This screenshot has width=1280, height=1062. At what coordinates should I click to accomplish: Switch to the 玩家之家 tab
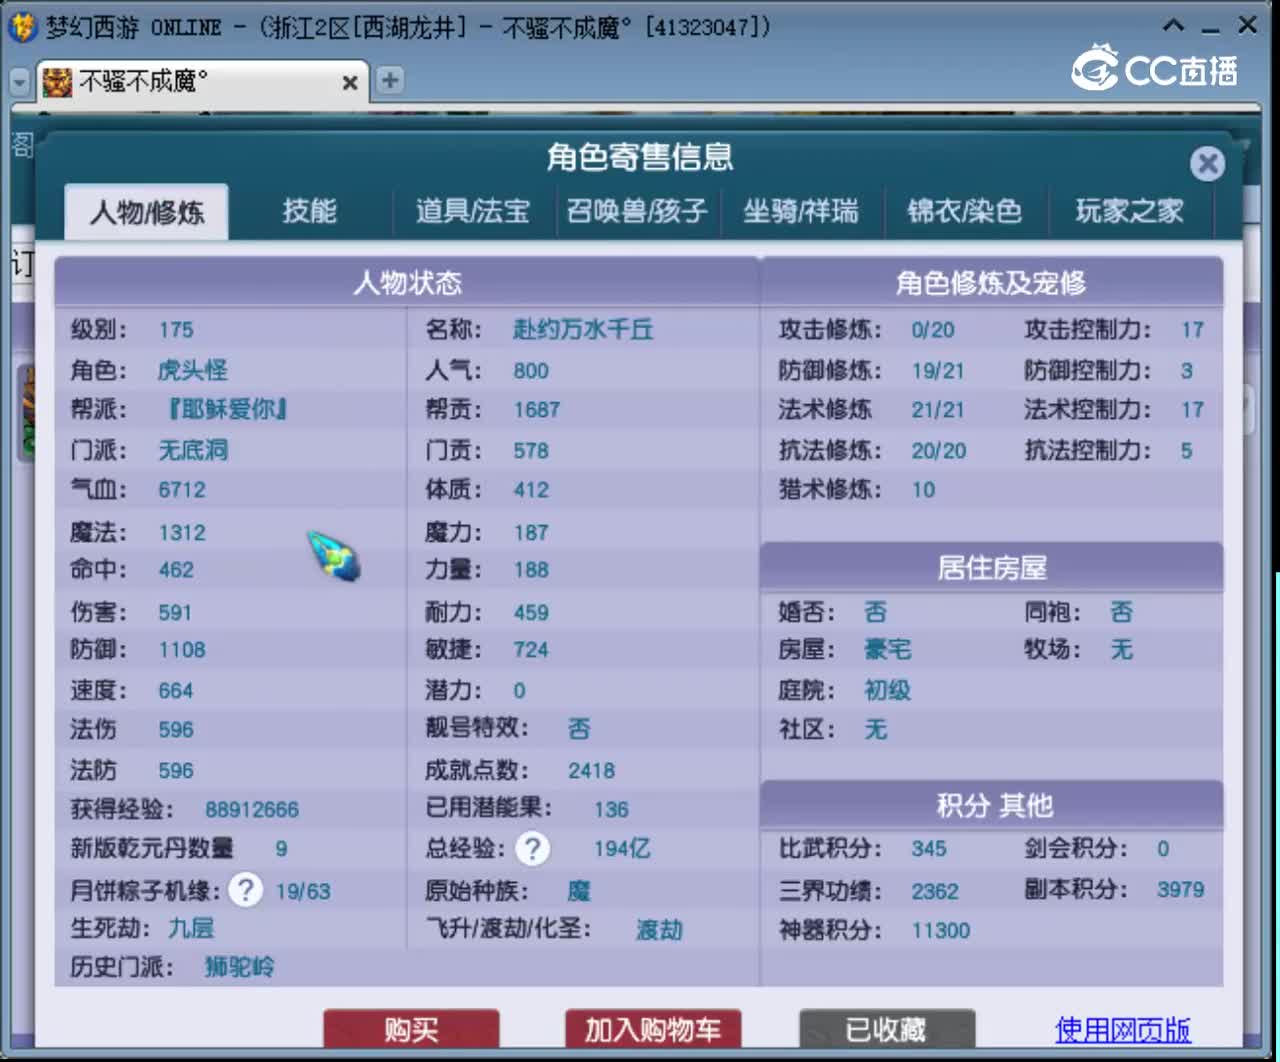point(1130,211)
